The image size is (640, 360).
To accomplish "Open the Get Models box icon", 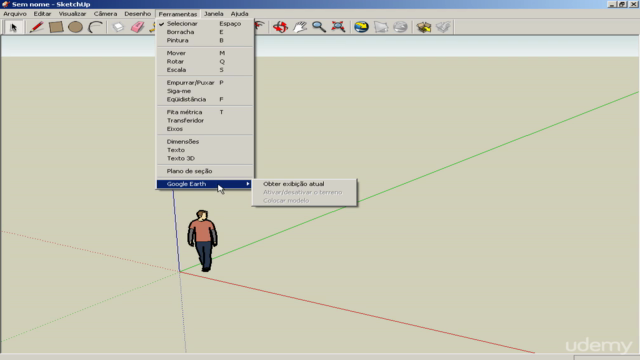I will tap(424, 27).
